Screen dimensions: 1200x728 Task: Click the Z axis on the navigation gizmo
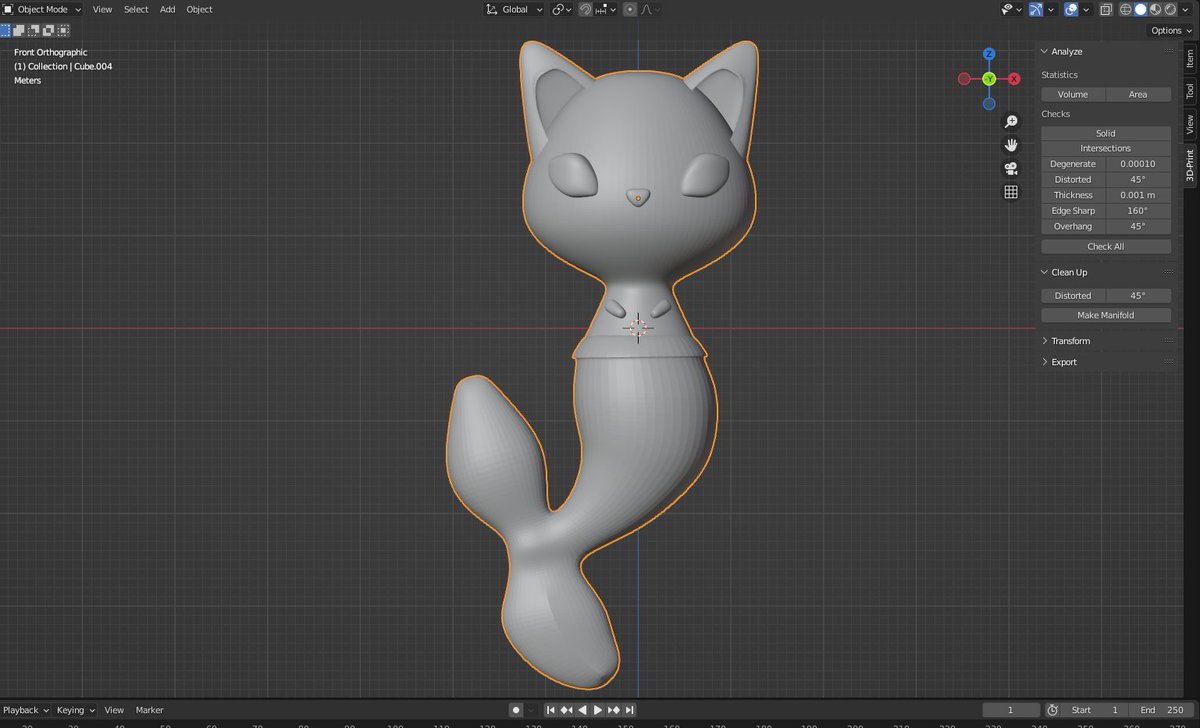click(x=990, y=55)
